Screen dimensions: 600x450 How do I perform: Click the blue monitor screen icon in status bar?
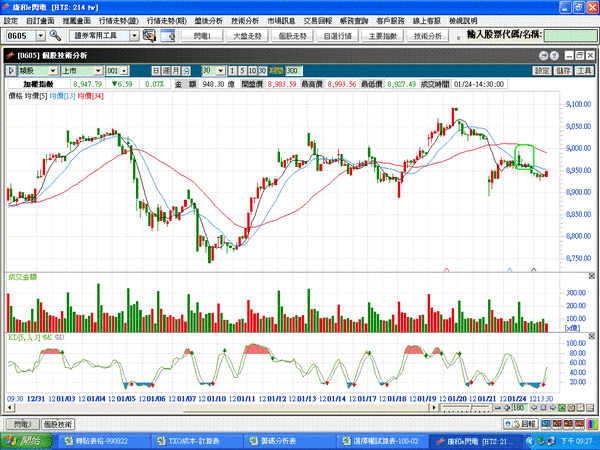point(546,424)
